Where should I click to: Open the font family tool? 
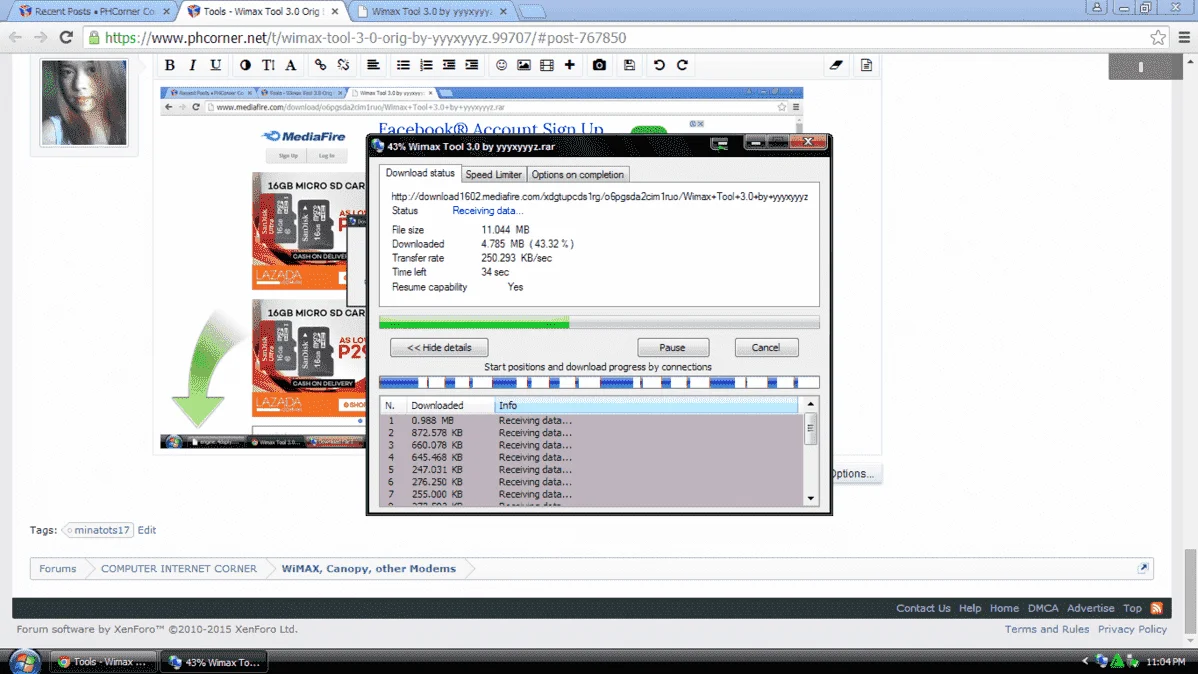tap(291, 65)
